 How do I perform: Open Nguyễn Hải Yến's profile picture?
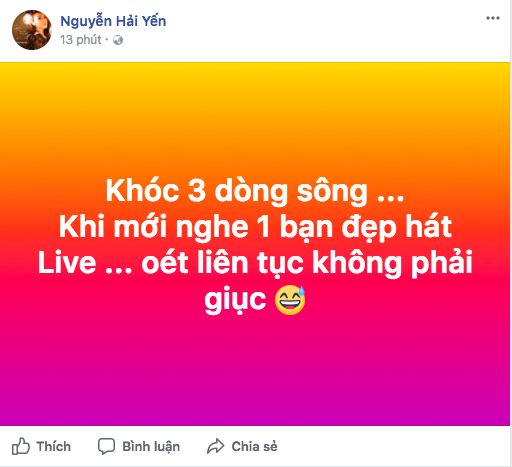tap(32, 30)
